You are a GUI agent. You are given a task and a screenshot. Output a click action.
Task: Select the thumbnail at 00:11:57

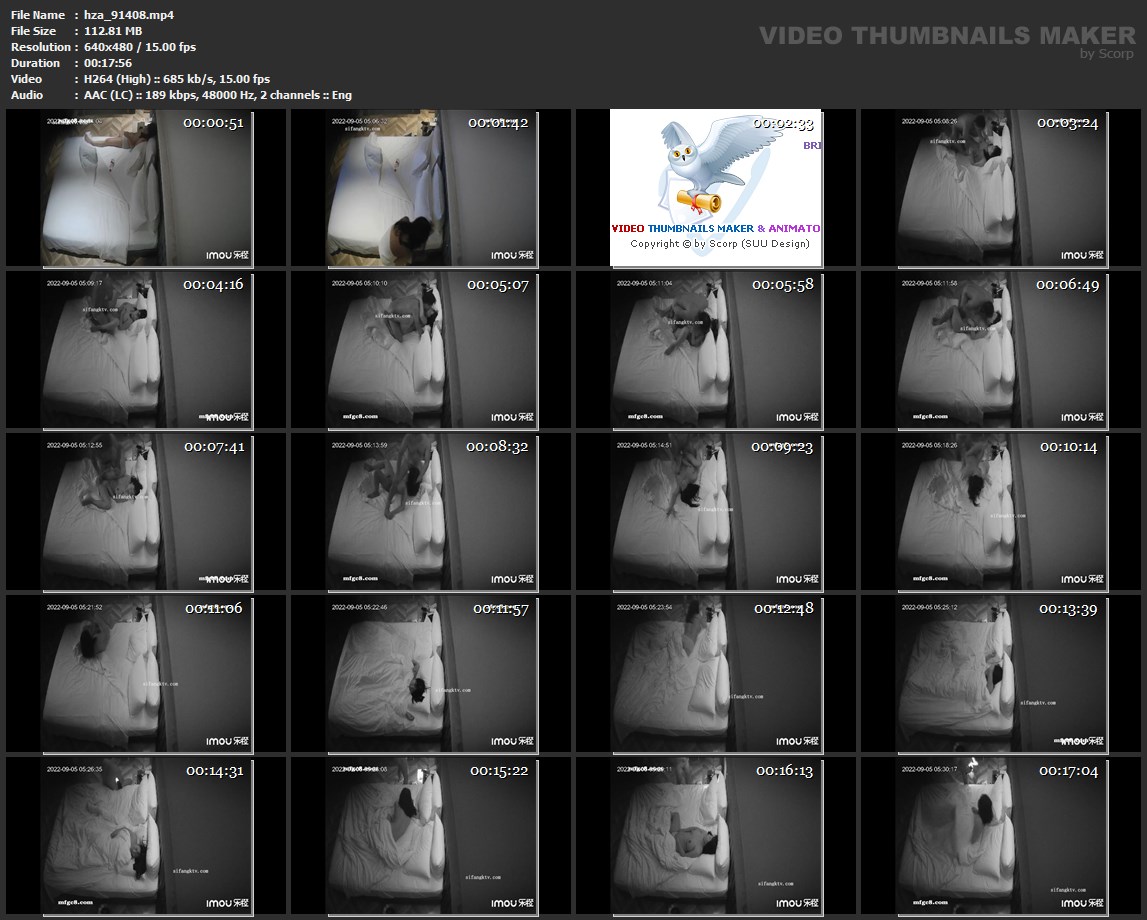tap(432, 674)
